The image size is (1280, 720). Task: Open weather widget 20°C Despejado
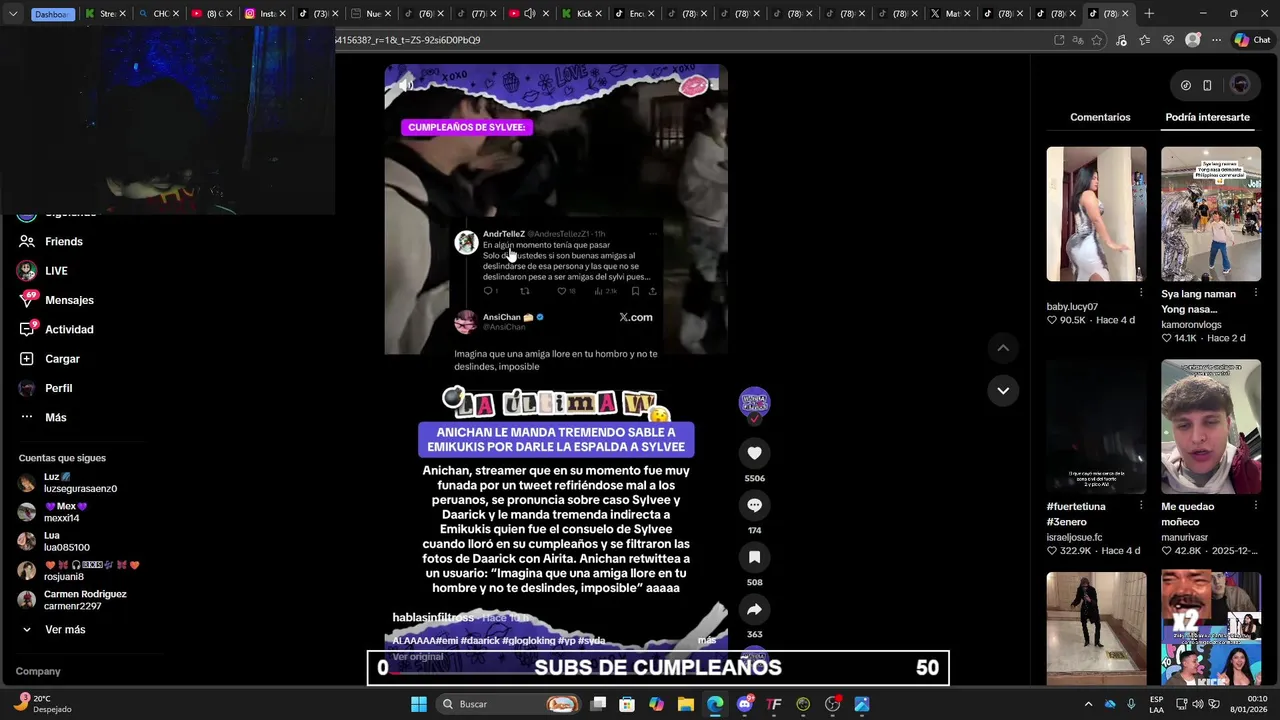pyautogui.click(x=44, y=703)
